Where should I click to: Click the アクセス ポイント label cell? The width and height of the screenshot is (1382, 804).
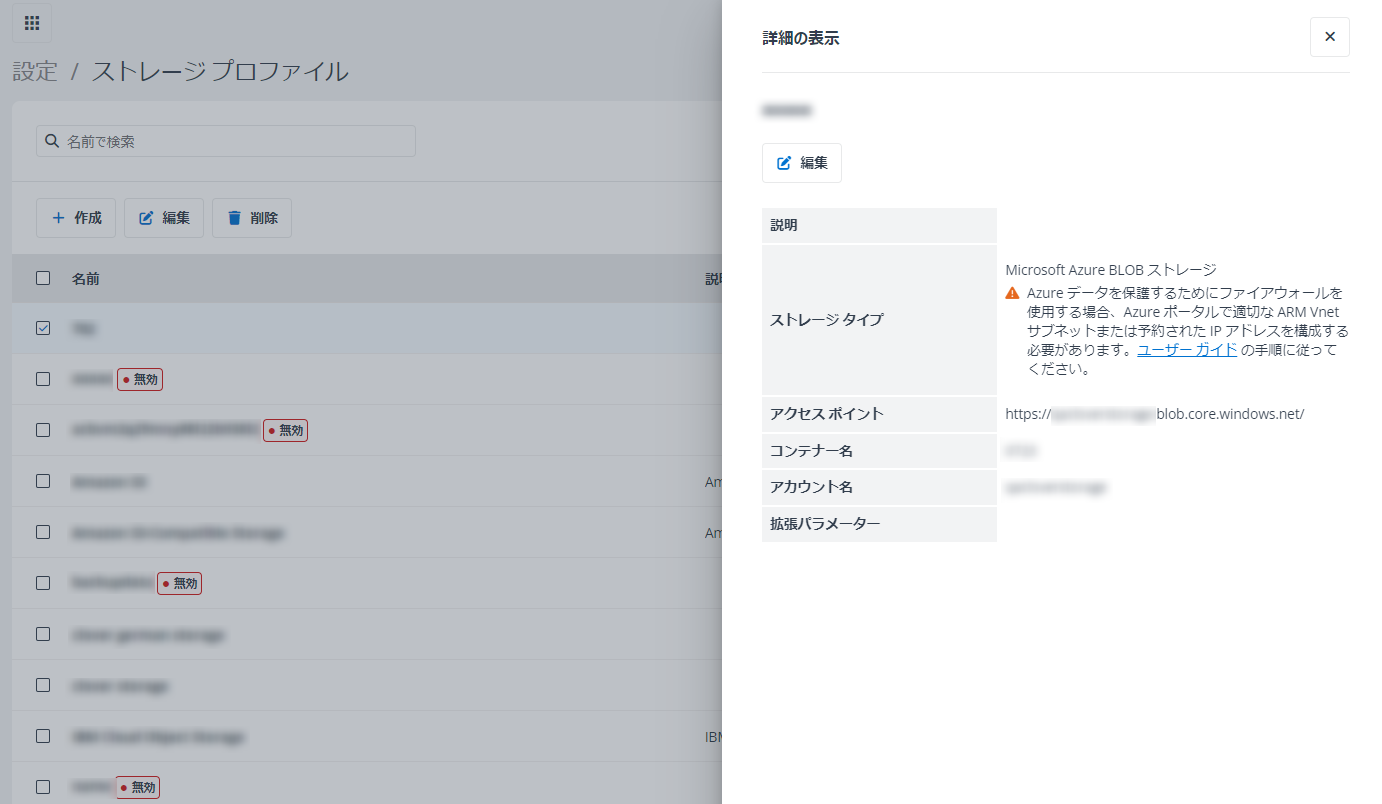879,414
